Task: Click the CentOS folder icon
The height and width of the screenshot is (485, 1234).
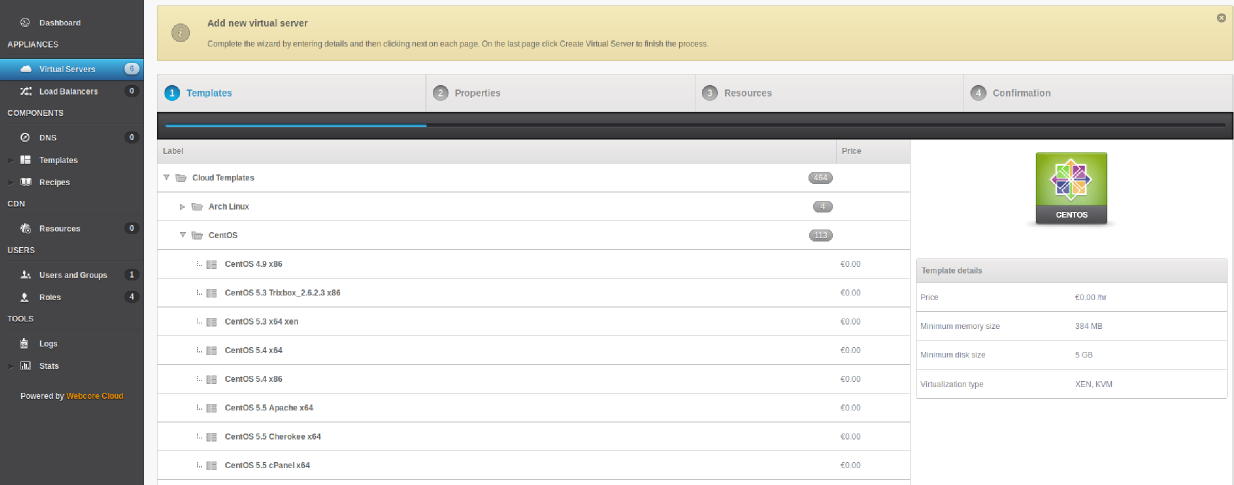Action: click(x=197, y=236)
